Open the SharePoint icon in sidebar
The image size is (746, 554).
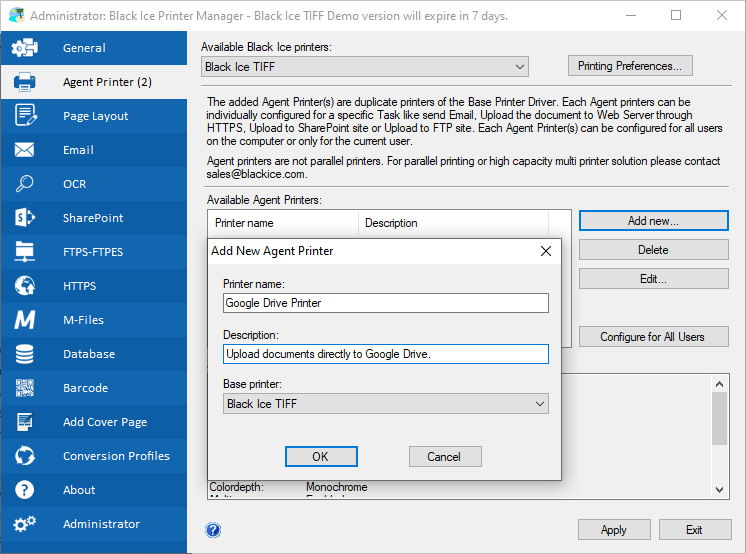pos(25,218)
